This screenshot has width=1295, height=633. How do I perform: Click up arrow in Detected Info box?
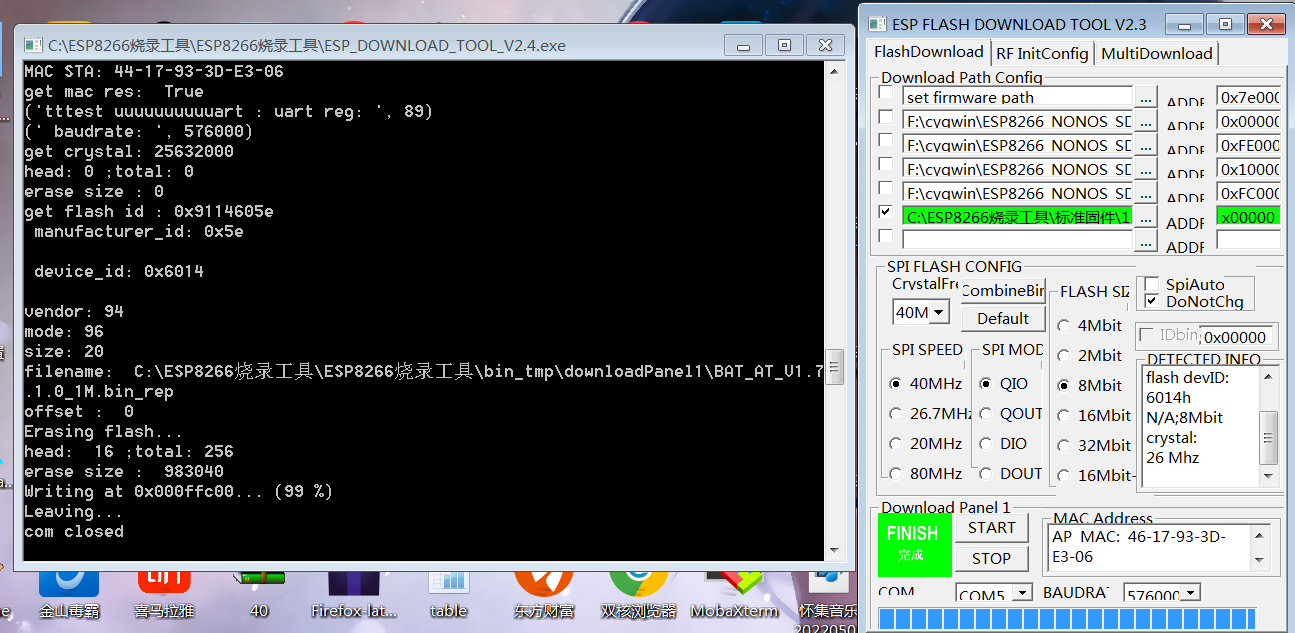tap(1269, 377)
